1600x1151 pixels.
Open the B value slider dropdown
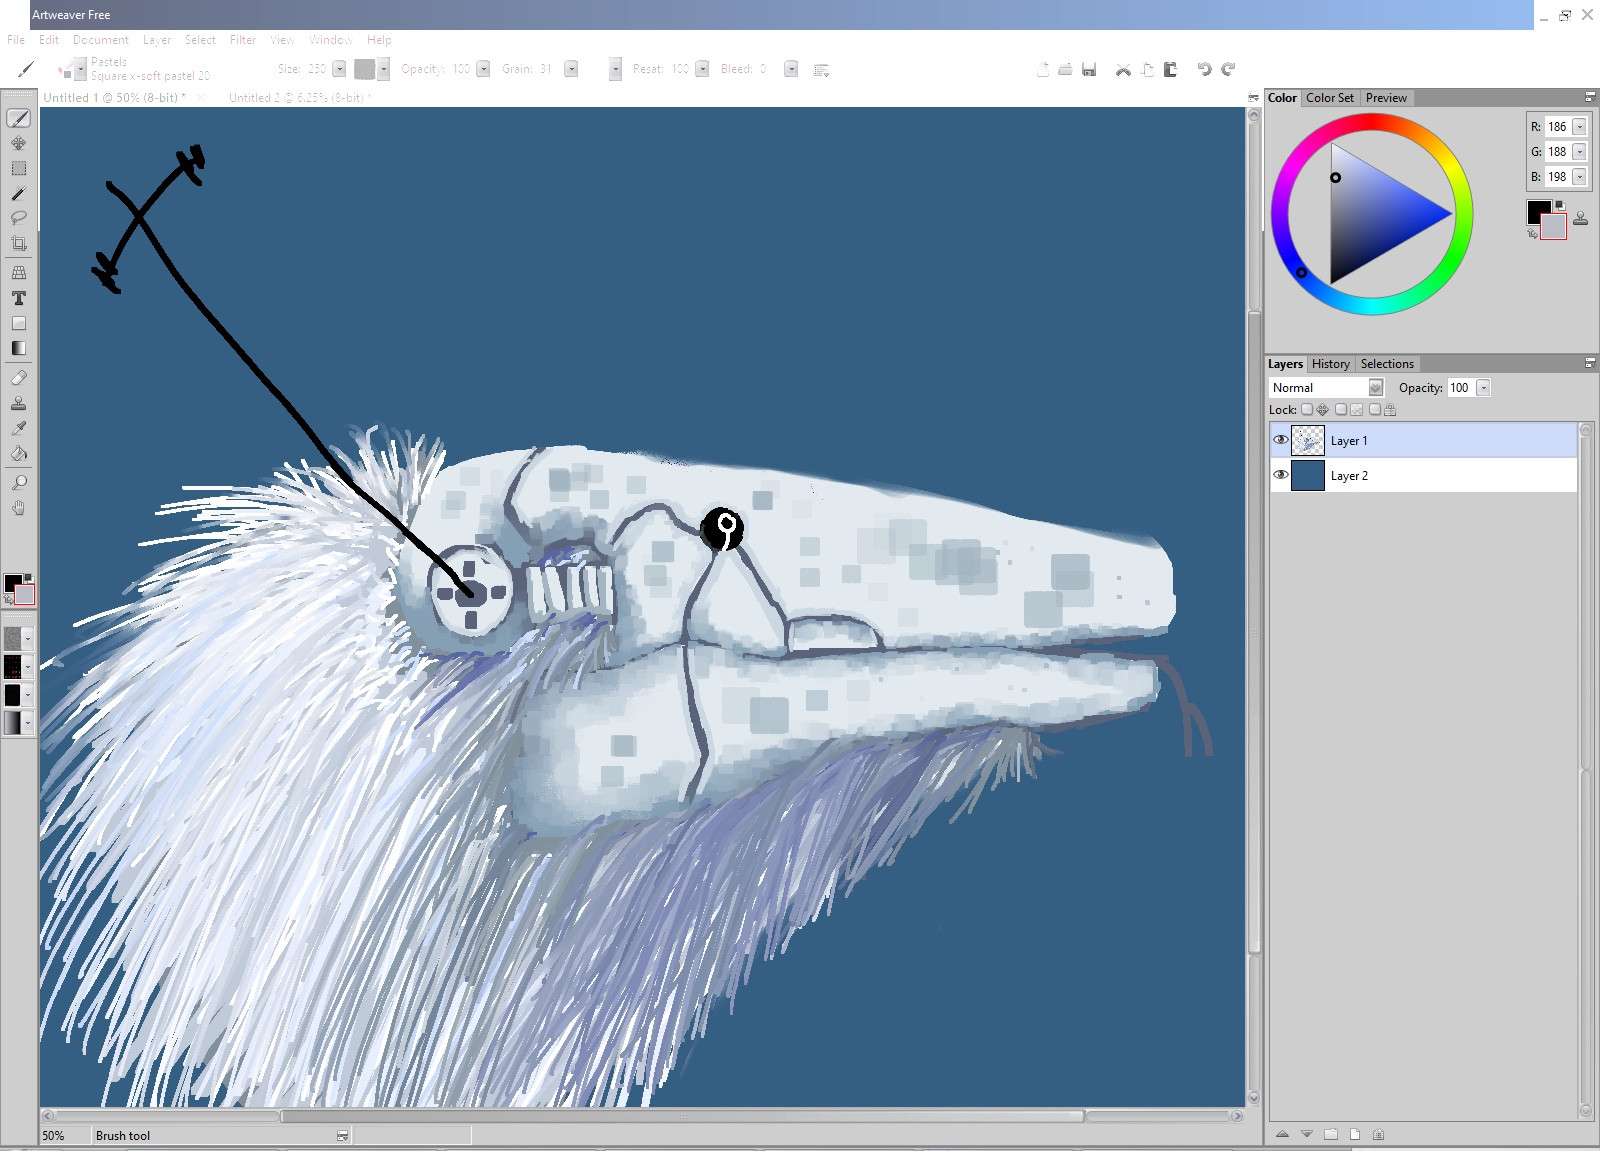(1579, 177)
